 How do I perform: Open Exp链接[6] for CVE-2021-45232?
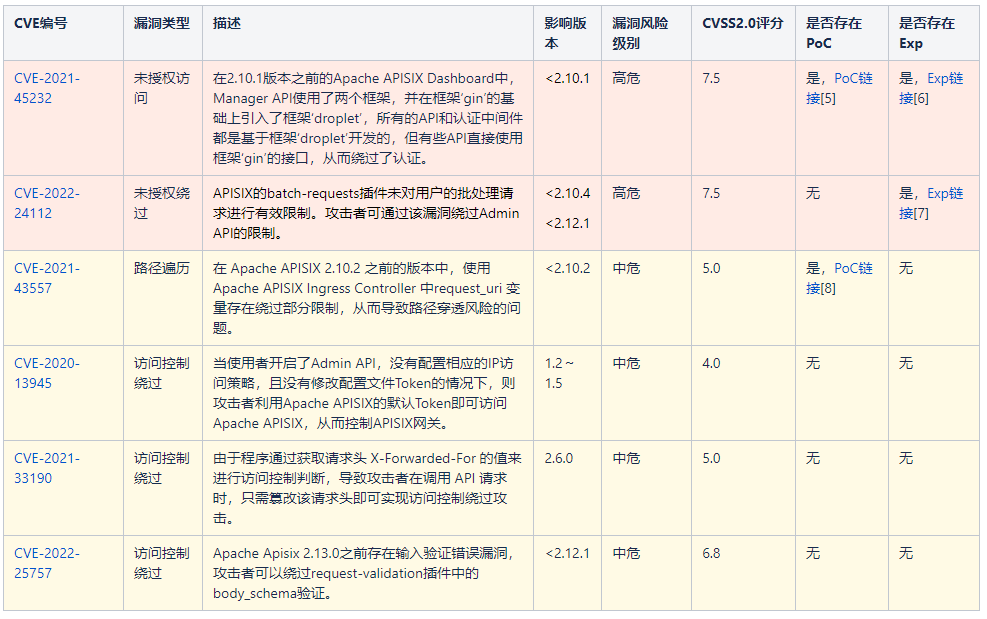(x=931, y=88)
